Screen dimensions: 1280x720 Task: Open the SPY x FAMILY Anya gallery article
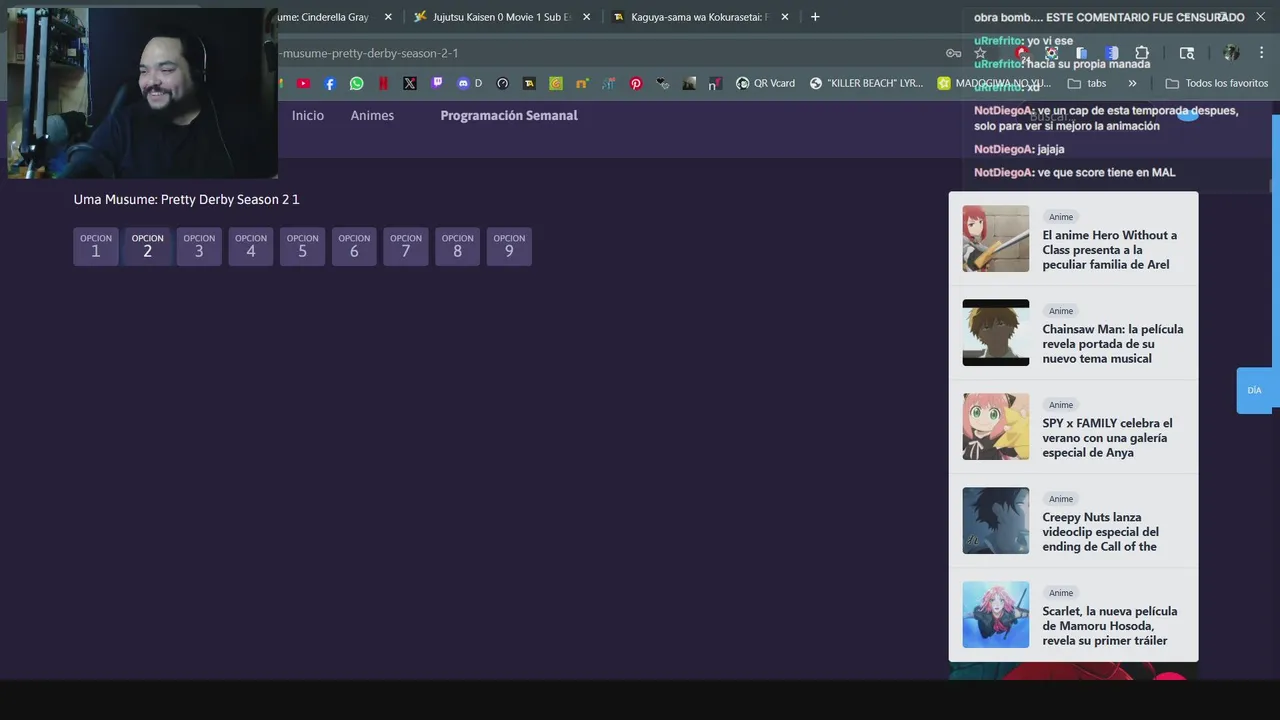click(1107, 438)
